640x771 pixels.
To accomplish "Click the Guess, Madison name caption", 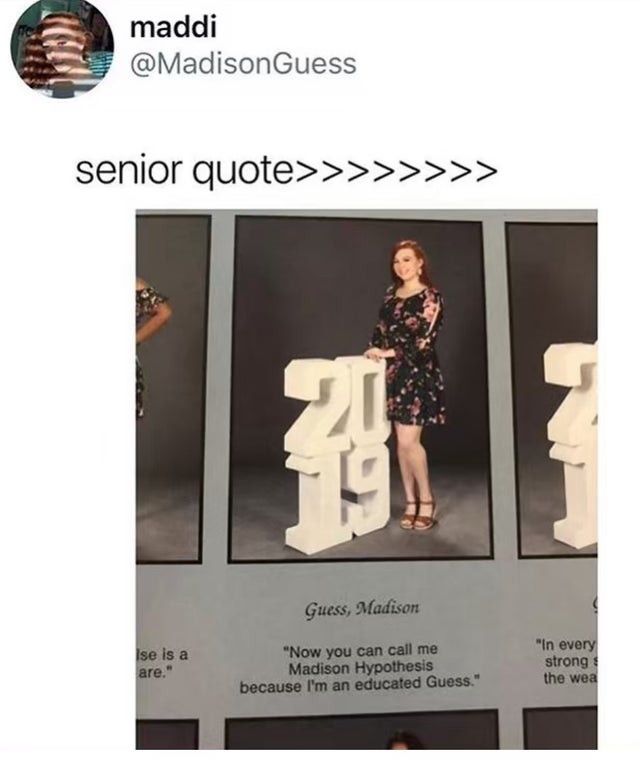I will [362, 608].
